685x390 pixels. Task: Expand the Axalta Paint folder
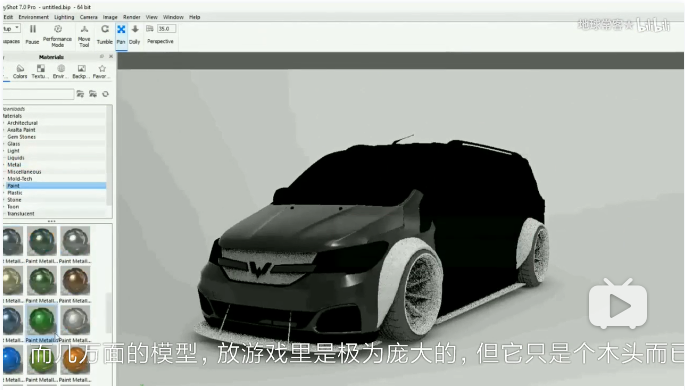(21, 130)
